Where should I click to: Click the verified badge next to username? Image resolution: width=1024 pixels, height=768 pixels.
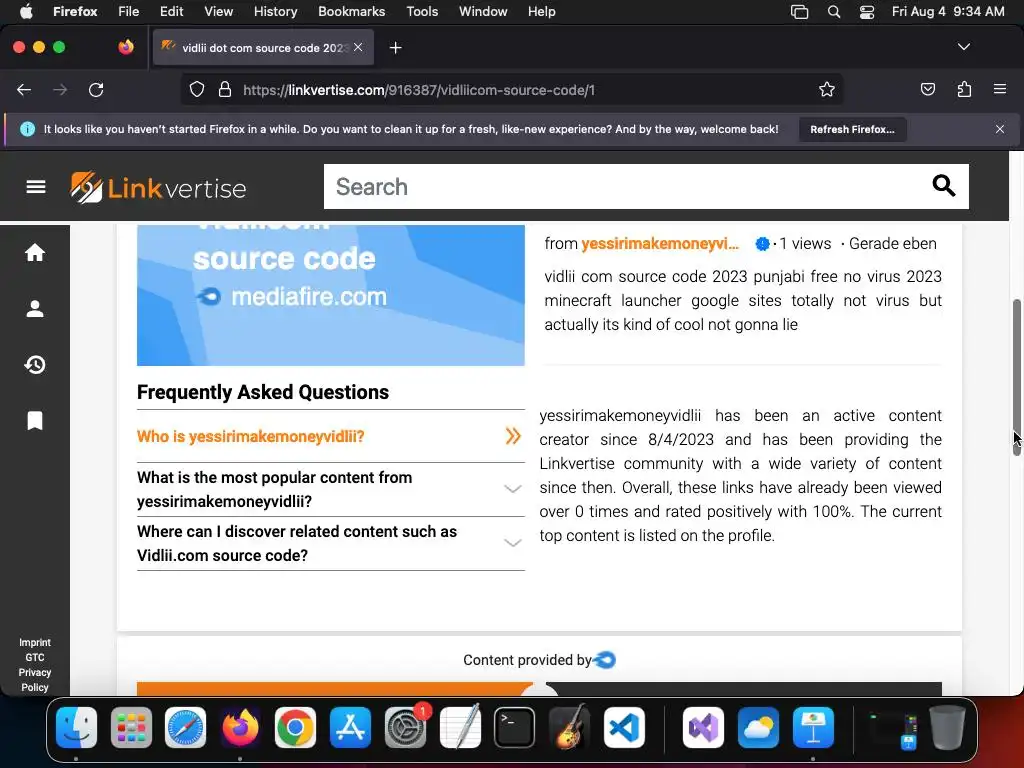pos(762,244)
